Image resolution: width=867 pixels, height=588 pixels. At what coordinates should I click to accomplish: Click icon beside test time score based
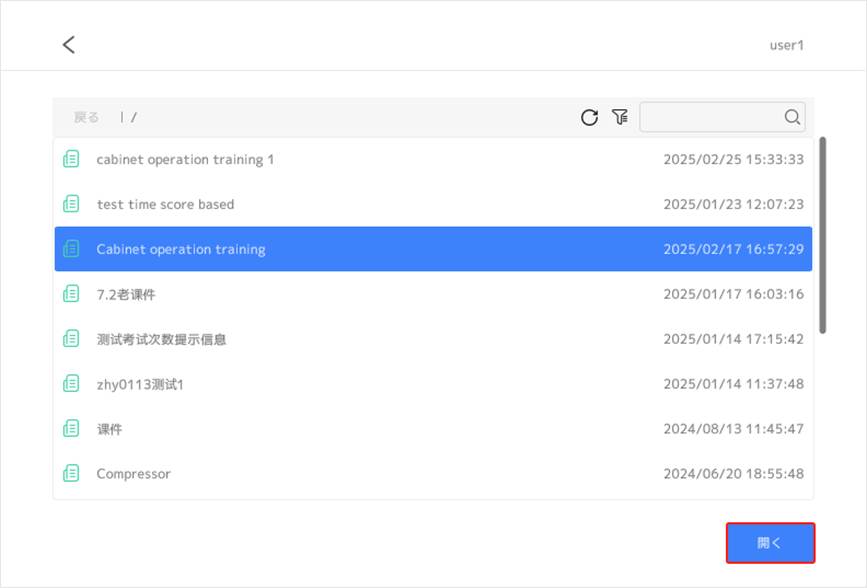(x=71, y=204)
